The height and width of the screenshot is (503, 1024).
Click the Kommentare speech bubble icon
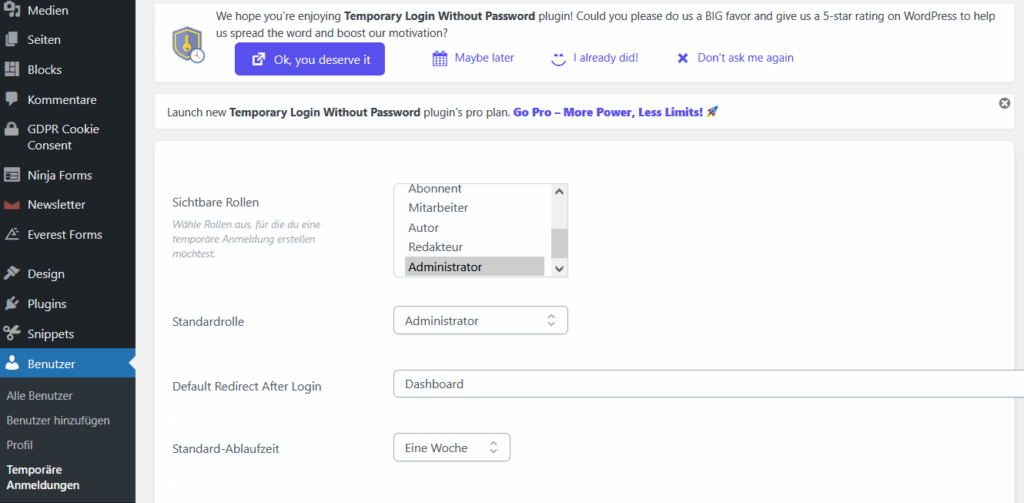11,99
